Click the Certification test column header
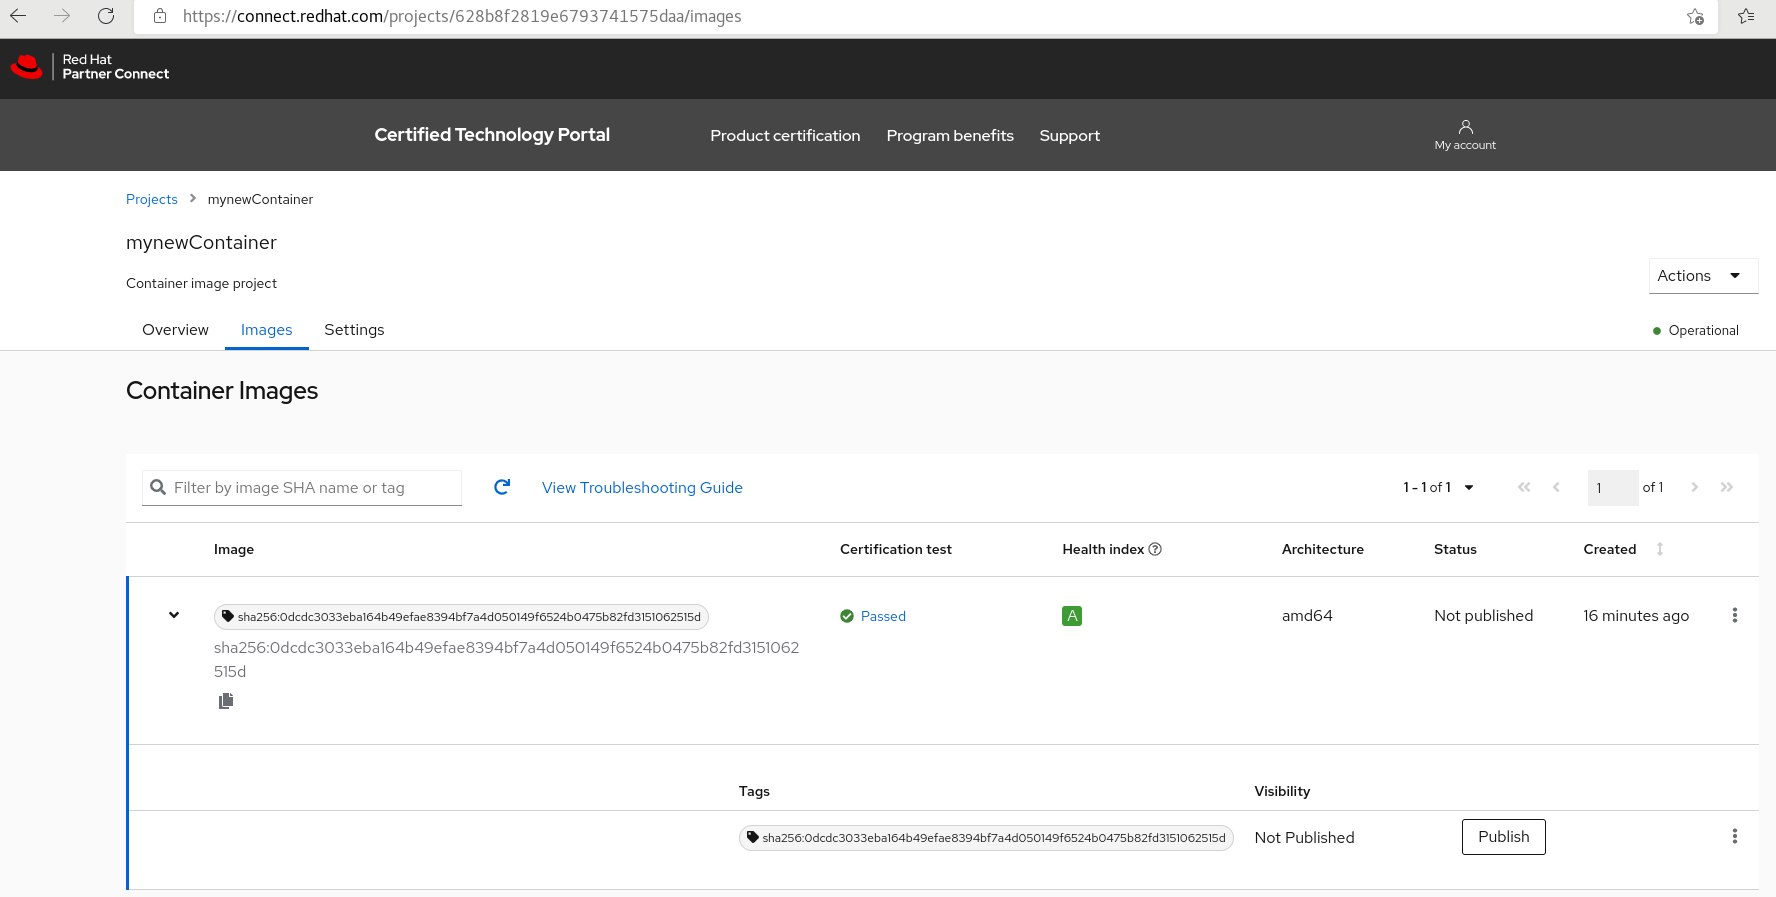Screen dimensions: 1776x897 895,549
